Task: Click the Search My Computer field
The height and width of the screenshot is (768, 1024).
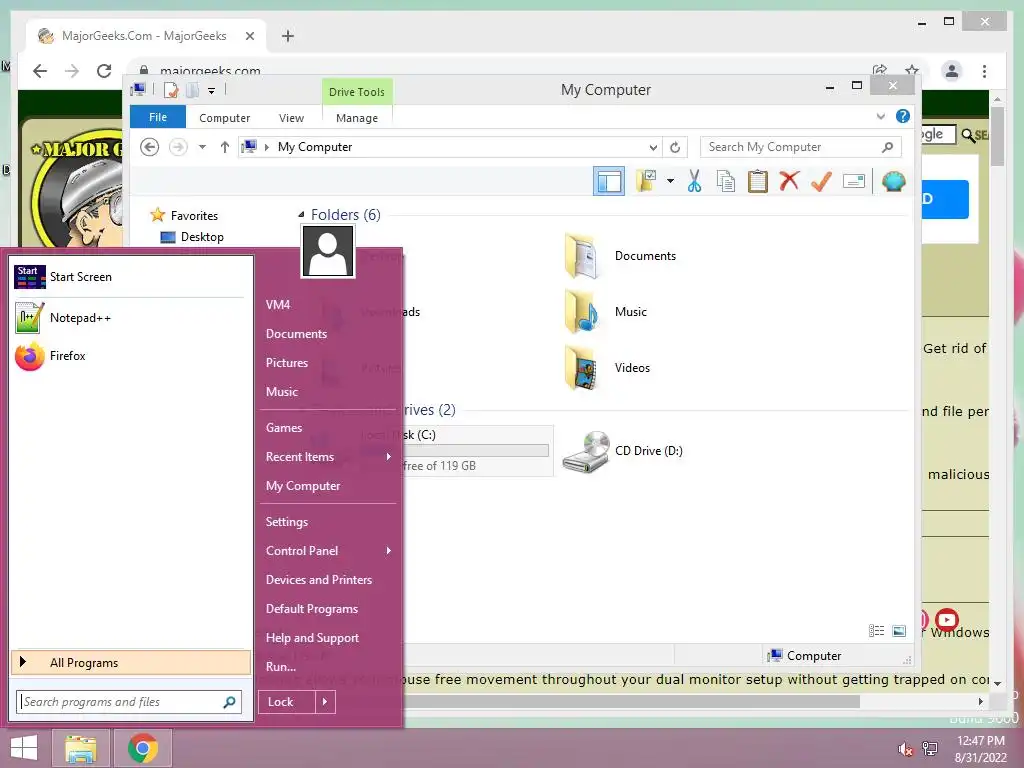Action: coord(801,147)
